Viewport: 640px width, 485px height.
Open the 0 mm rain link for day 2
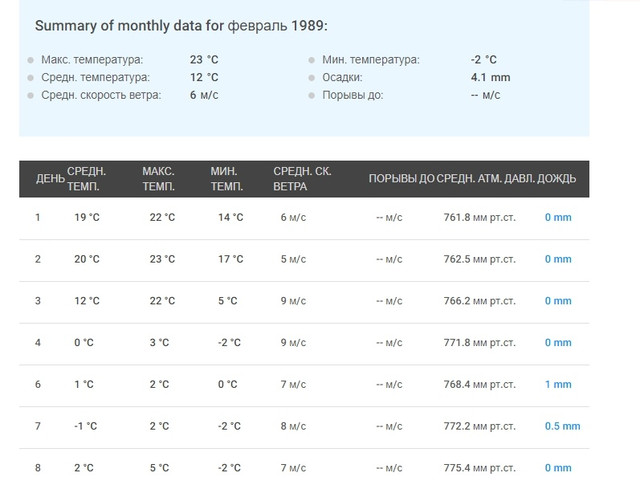coord(558,259)
